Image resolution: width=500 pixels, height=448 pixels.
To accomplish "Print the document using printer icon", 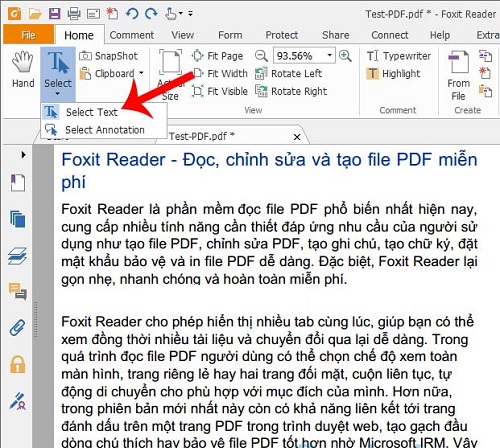I will pyautogui.click(x=74, y=14).
